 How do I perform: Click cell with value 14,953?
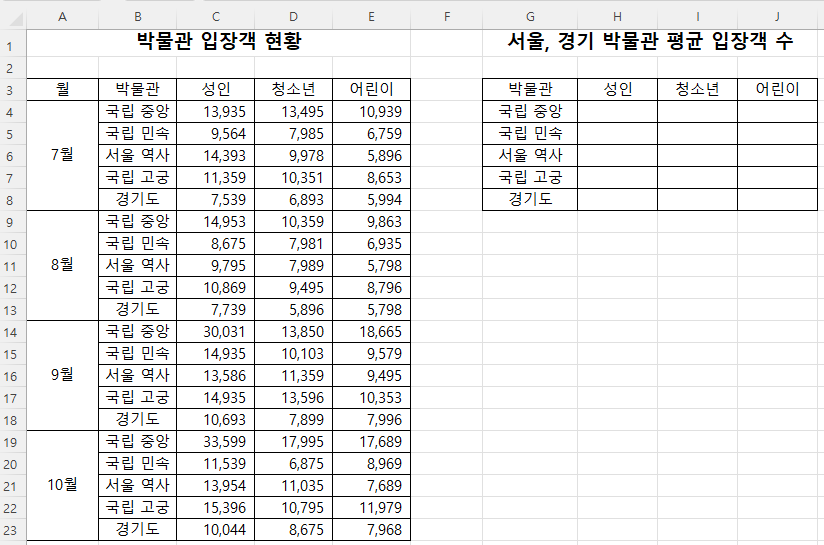tap(215, 222)
